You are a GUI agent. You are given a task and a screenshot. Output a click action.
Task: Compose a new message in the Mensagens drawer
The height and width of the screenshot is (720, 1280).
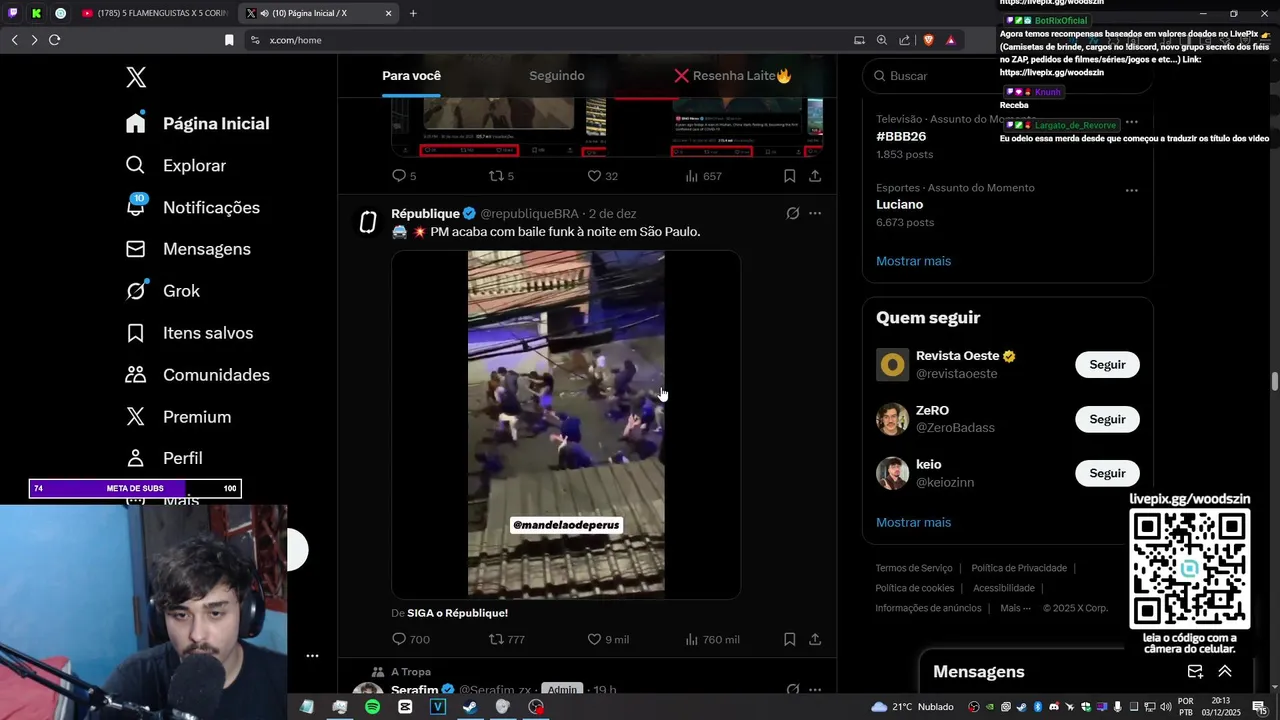1195,671
